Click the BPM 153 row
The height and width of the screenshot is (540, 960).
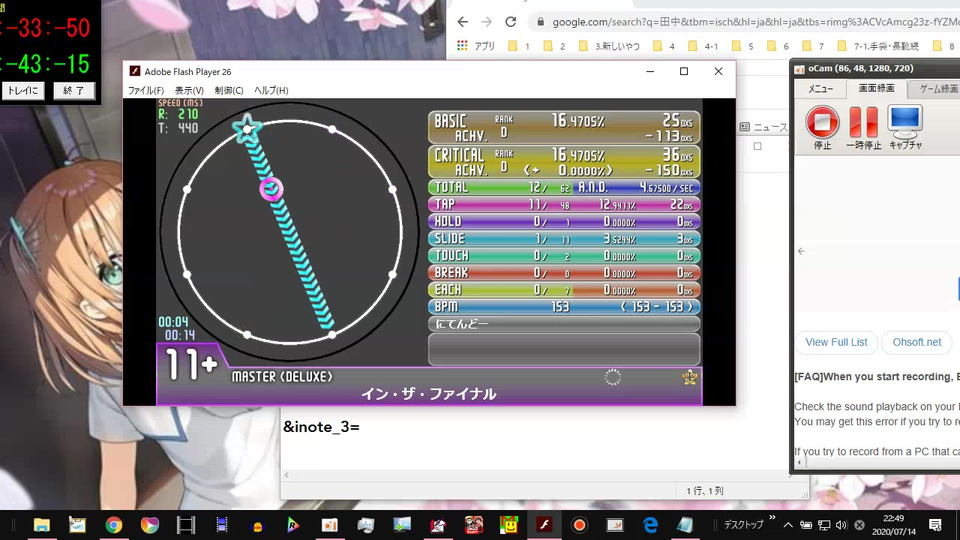pos(563,307)
